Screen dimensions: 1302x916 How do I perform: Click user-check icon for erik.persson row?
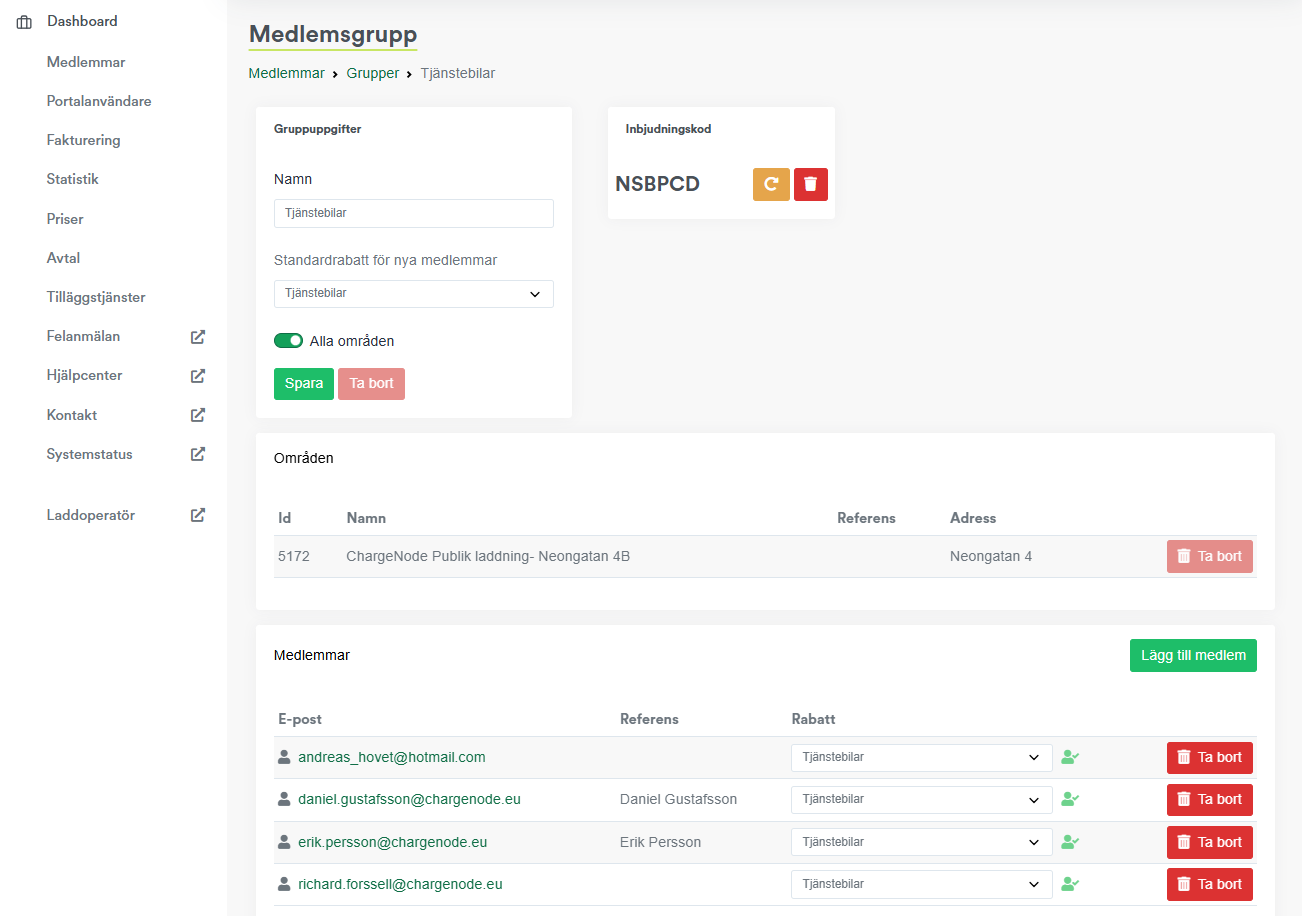pos(1070,843)
